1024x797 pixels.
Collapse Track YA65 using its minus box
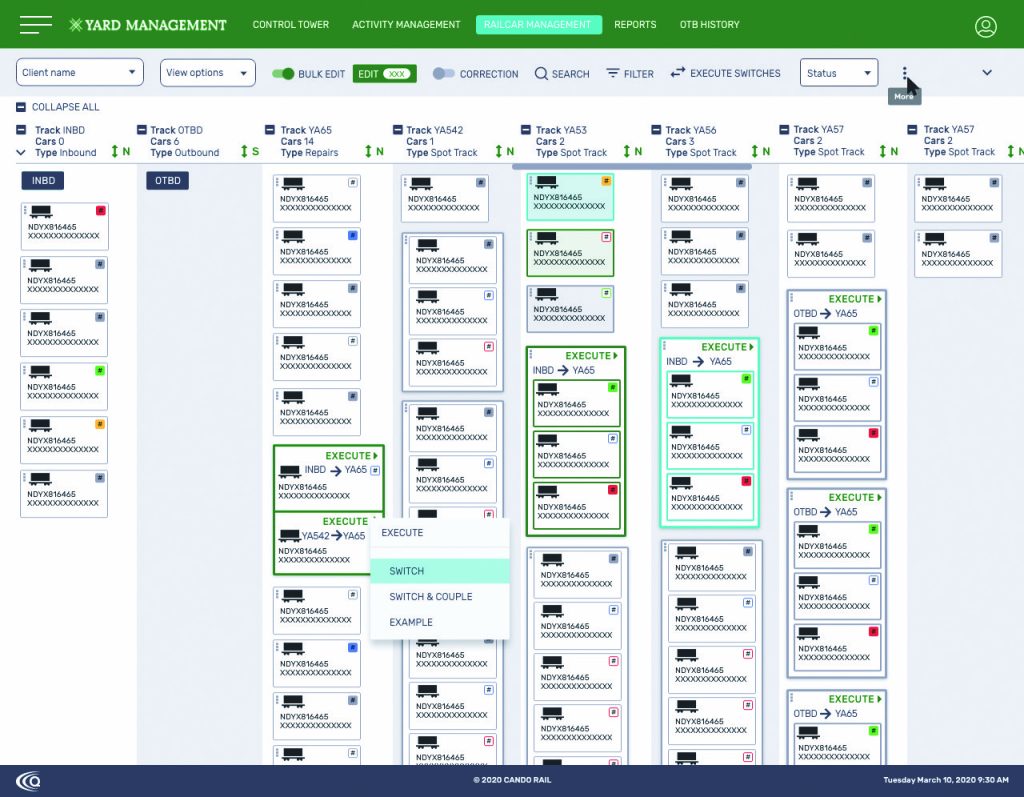pos(271,130)
